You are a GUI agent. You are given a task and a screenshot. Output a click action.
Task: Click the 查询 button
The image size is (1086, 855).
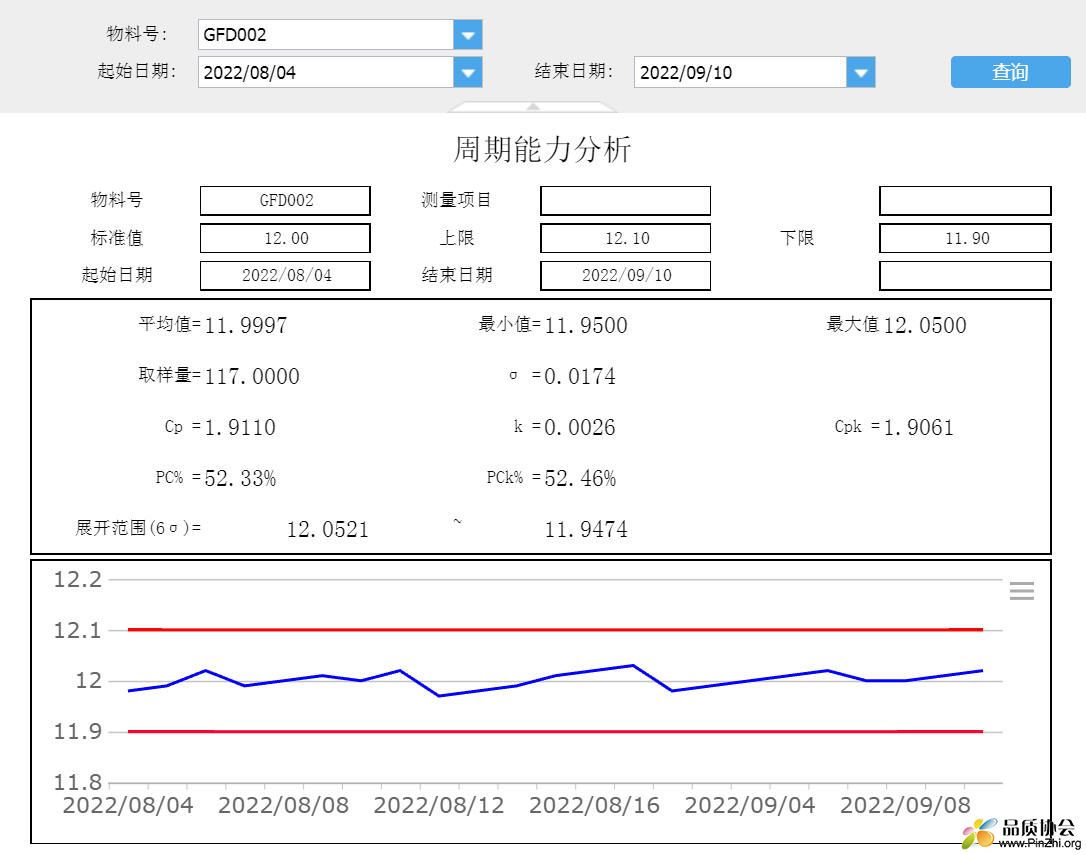point(1011,72)
